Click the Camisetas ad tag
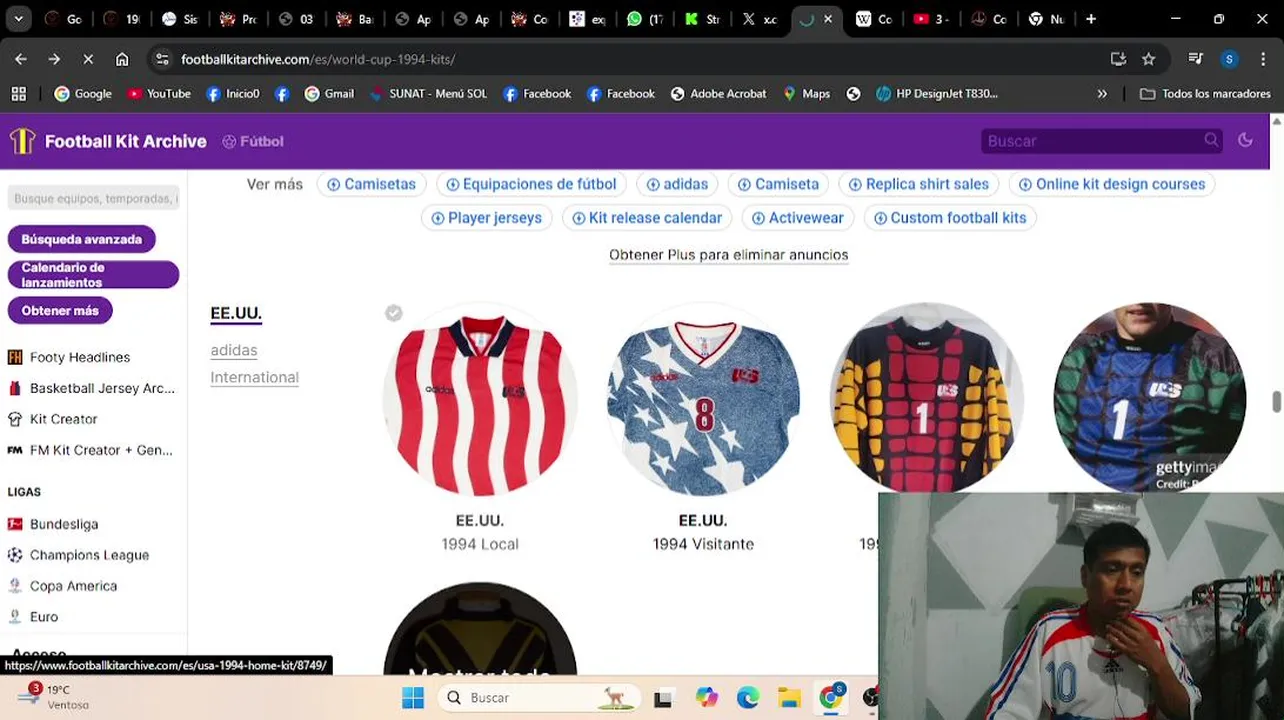Image resolution: width=1284 pixels, height=720 pixels. point(372,184)
